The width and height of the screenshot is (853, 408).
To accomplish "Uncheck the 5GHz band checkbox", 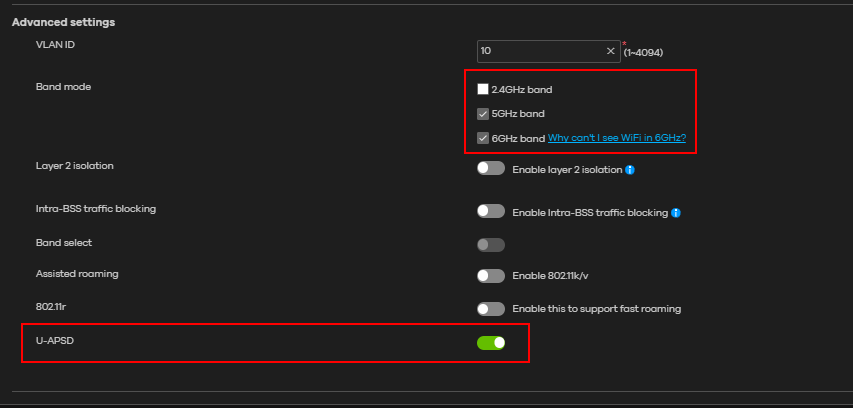I will point(483,114).
